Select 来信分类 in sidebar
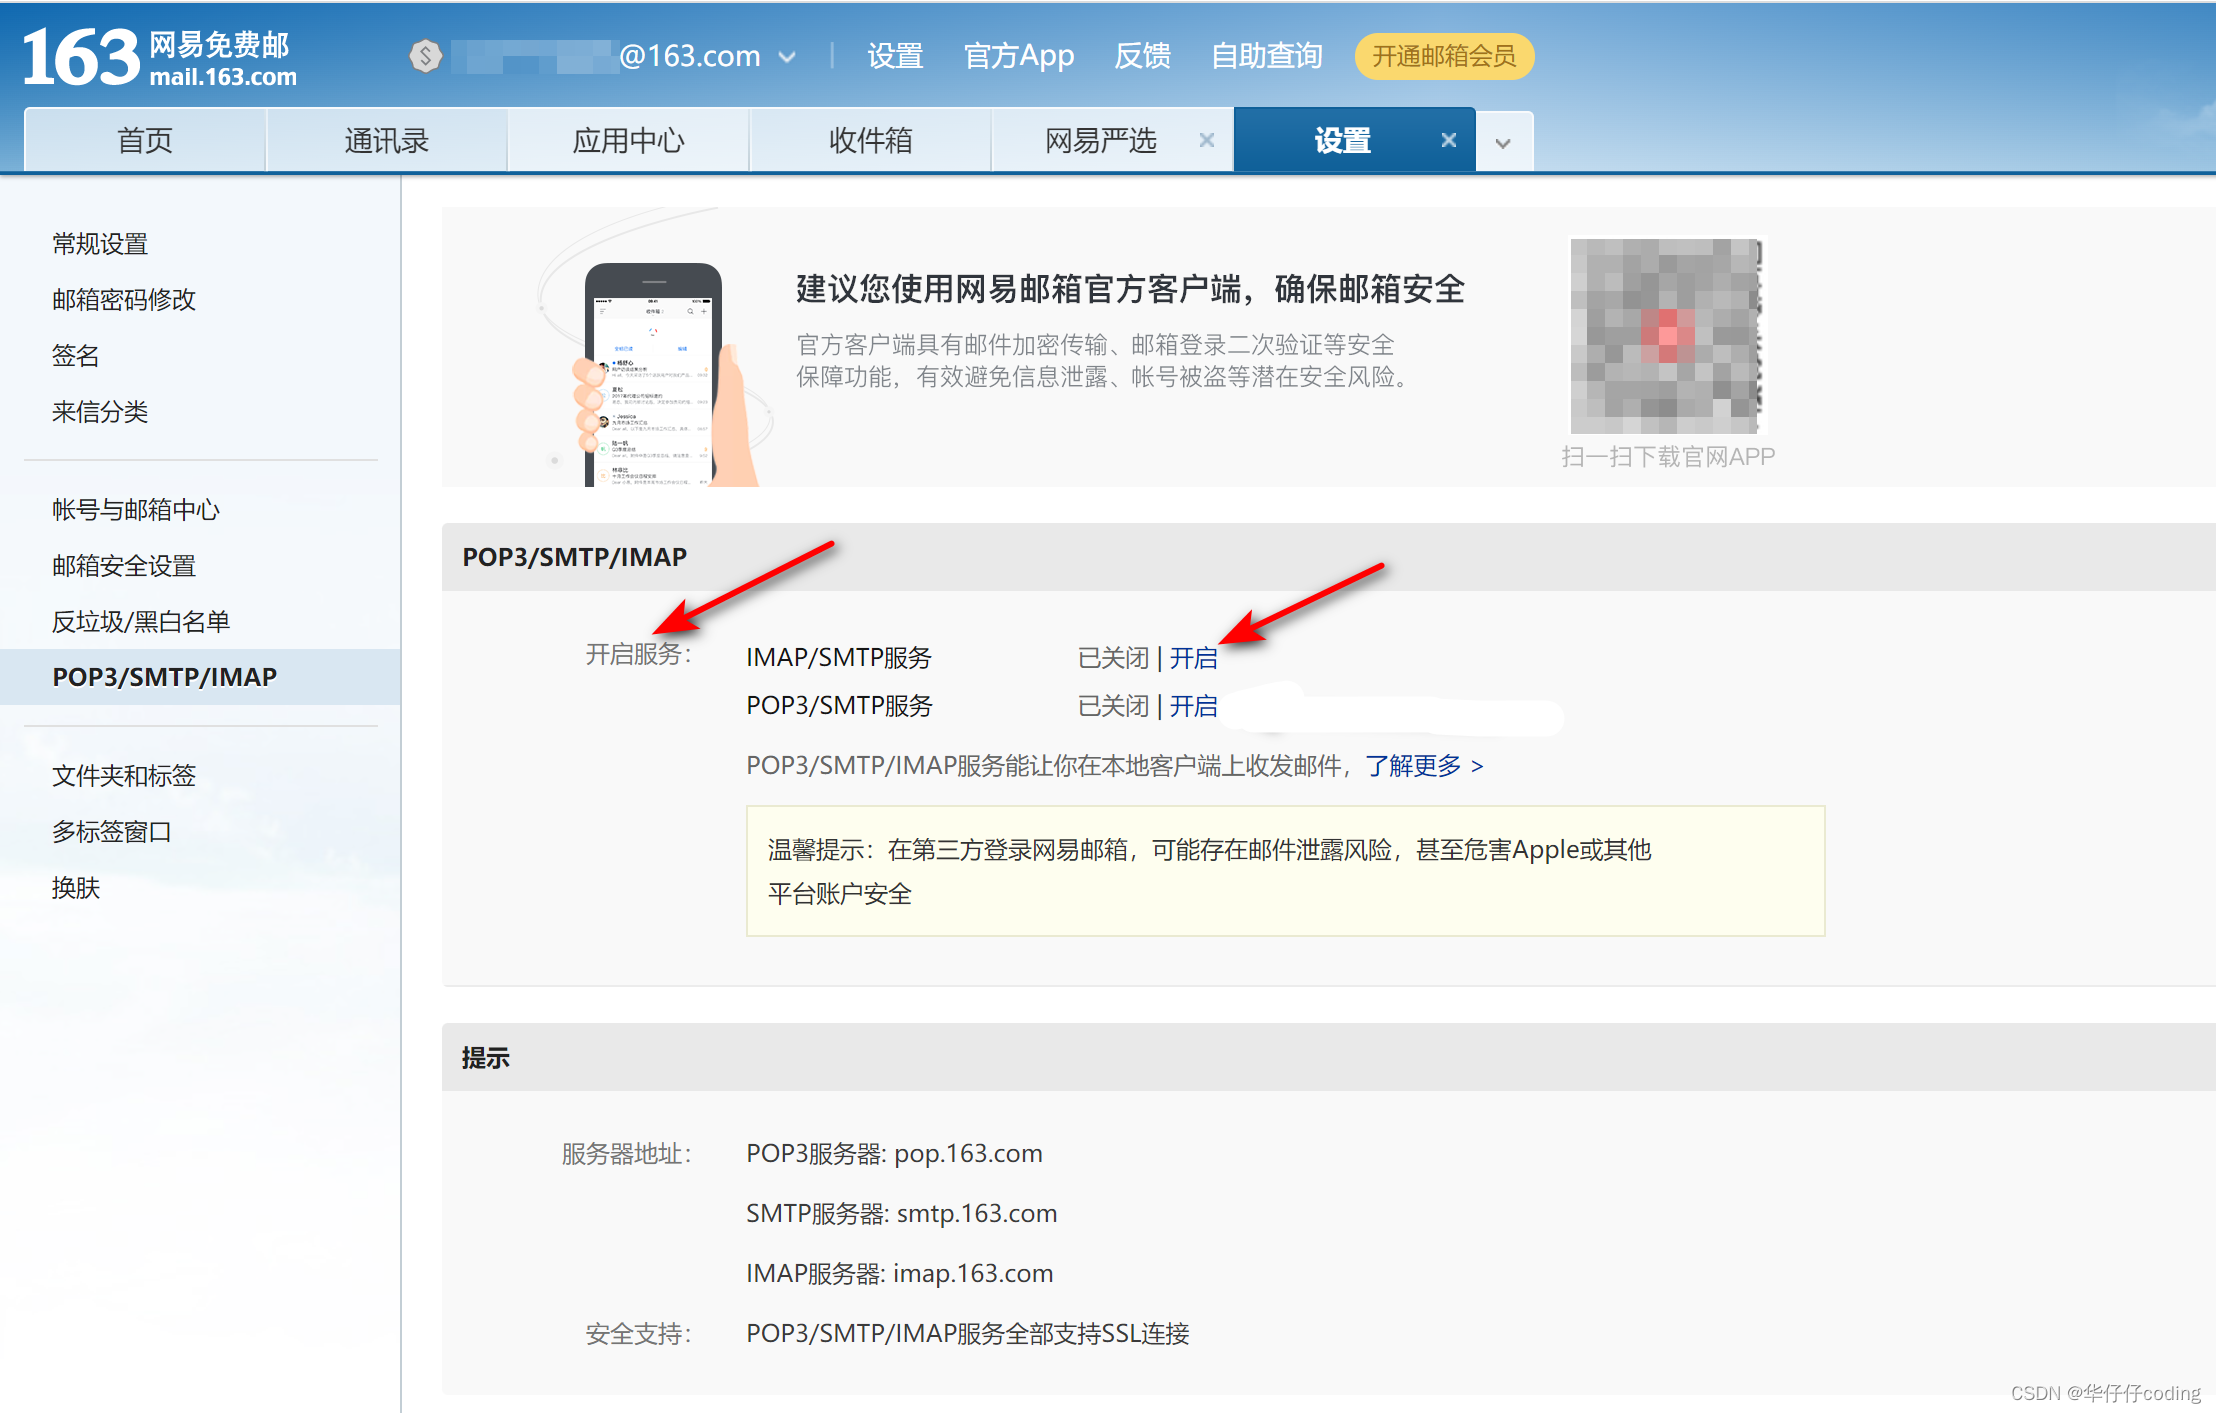The height and width of the screenshot is (1413, 2216). coord(100,412)
